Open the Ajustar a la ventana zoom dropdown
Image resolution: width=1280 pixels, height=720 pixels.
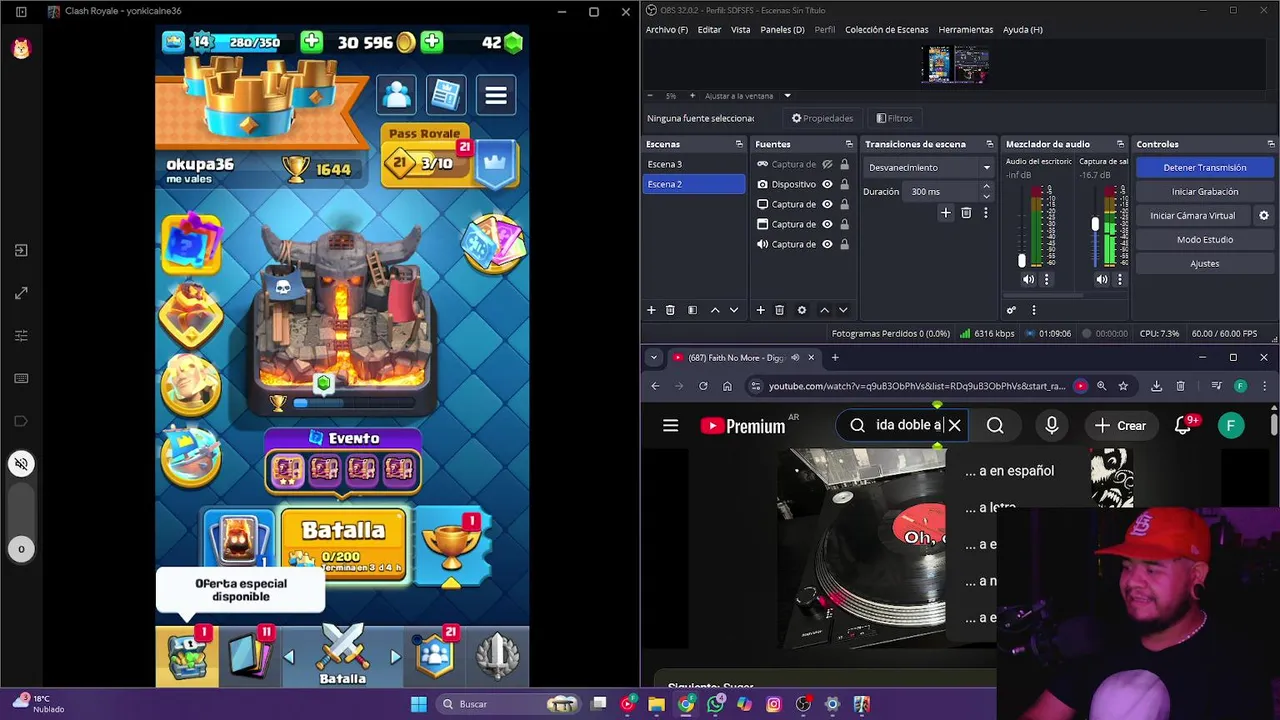tap(748, 96)
